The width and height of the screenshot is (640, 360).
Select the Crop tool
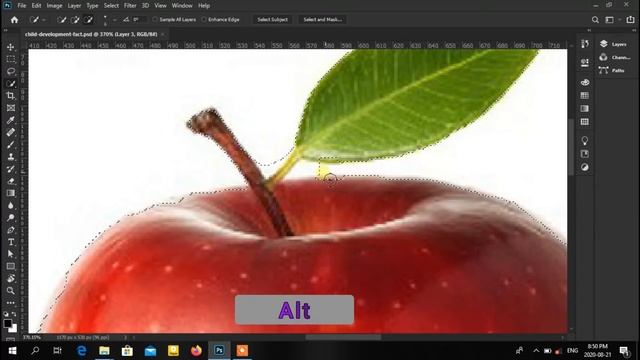click(x=11, y=96)
